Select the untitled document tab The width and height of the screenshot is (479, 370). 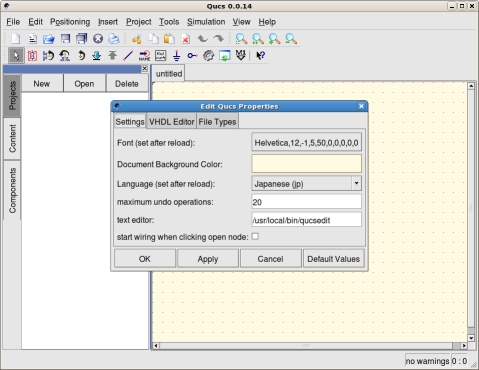[x=169, y=74]
